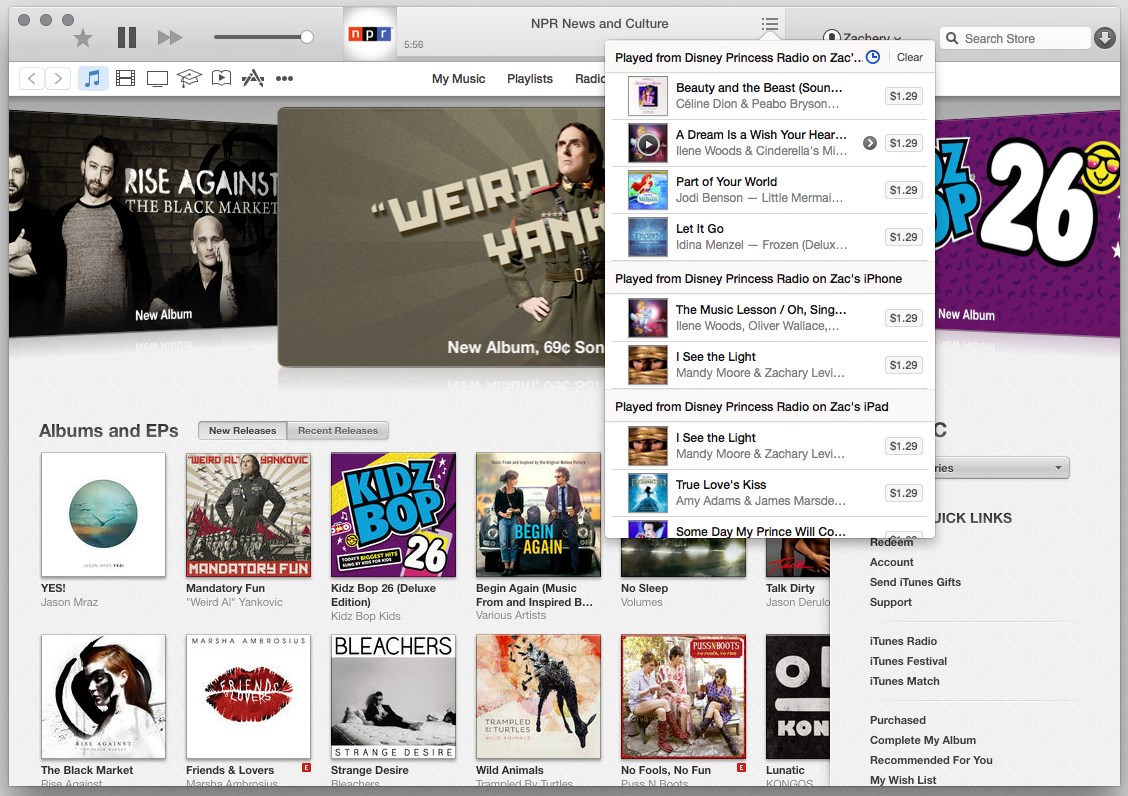Click into the Search Store field
The height and width of the screenshot is (796, 1128).
(1015, 38)
